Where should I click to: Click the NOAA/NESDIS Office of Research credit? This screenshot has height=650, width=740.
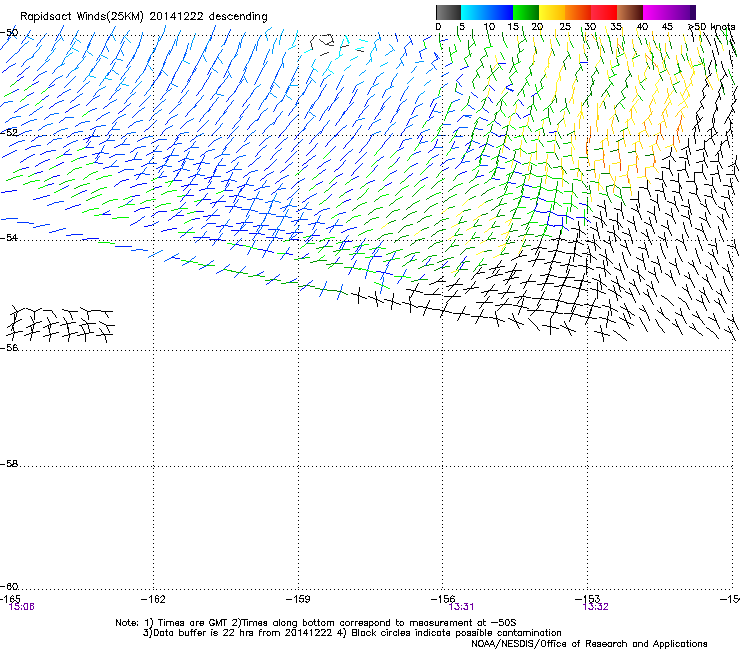(x=589, y=644)
